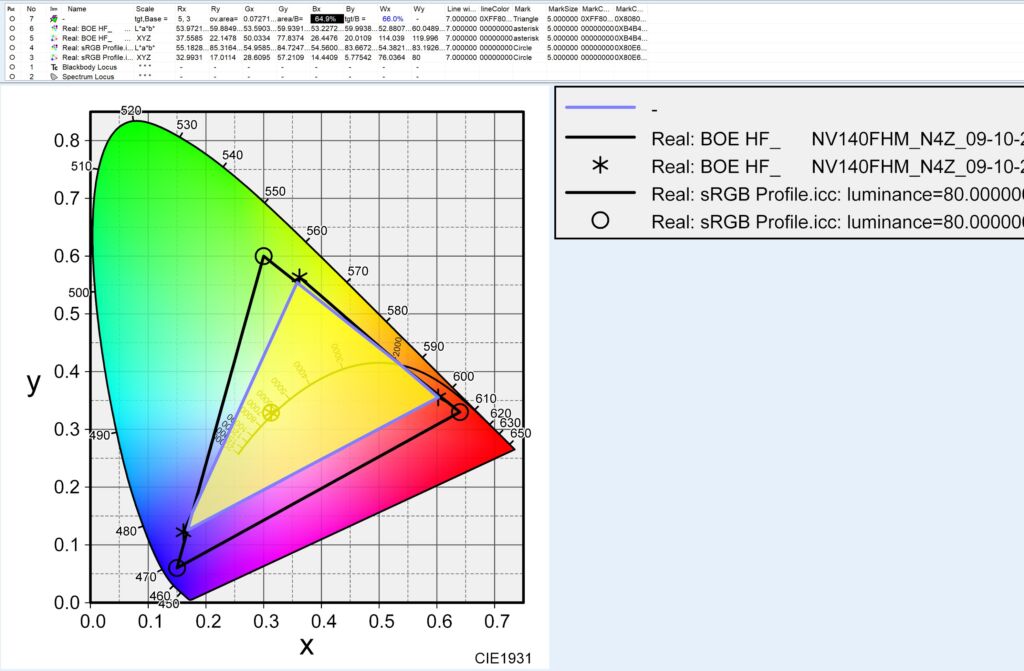The height and width of the screenshot is (671, 1024).
Task: Click the Scale column header
Action: pyautogui.click(x=145, y=9)
